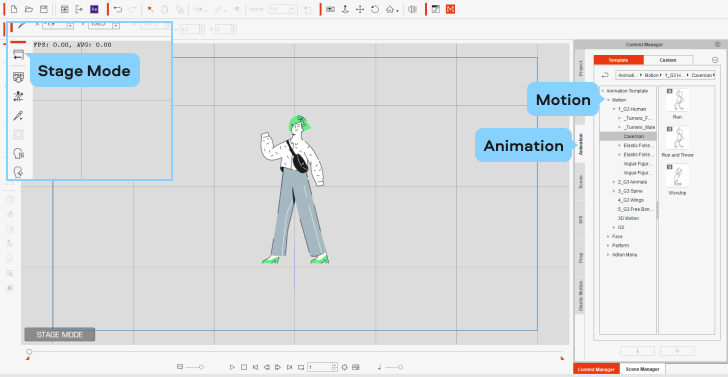728x377 pixels.
Task: Click the character bone editor icon
Action: coord(19,97)
